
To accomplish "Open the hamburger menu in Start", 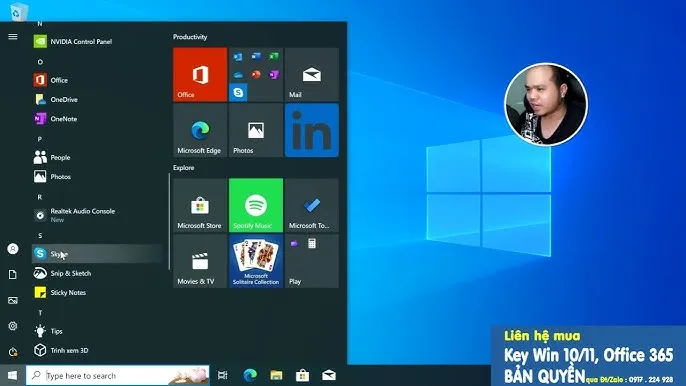I will click(13, 37).
